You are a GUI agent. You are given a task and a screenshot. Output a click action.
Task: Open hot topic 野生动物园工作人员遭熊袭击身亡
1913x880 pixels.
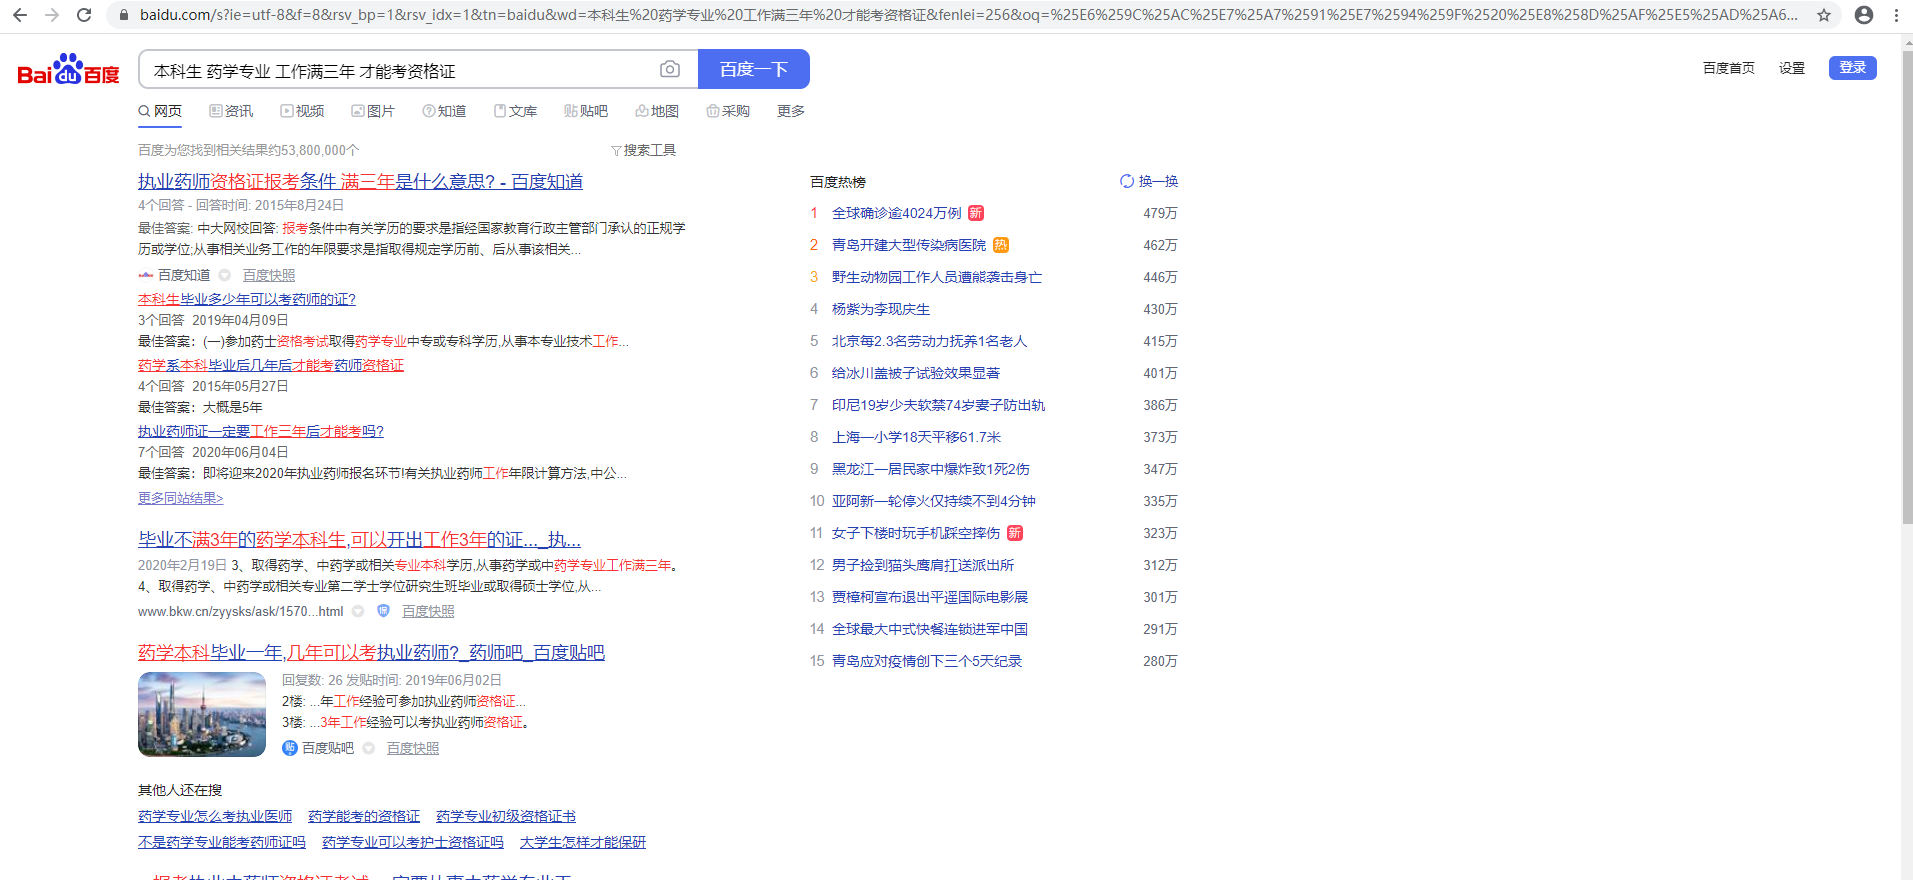coord(937,277)
